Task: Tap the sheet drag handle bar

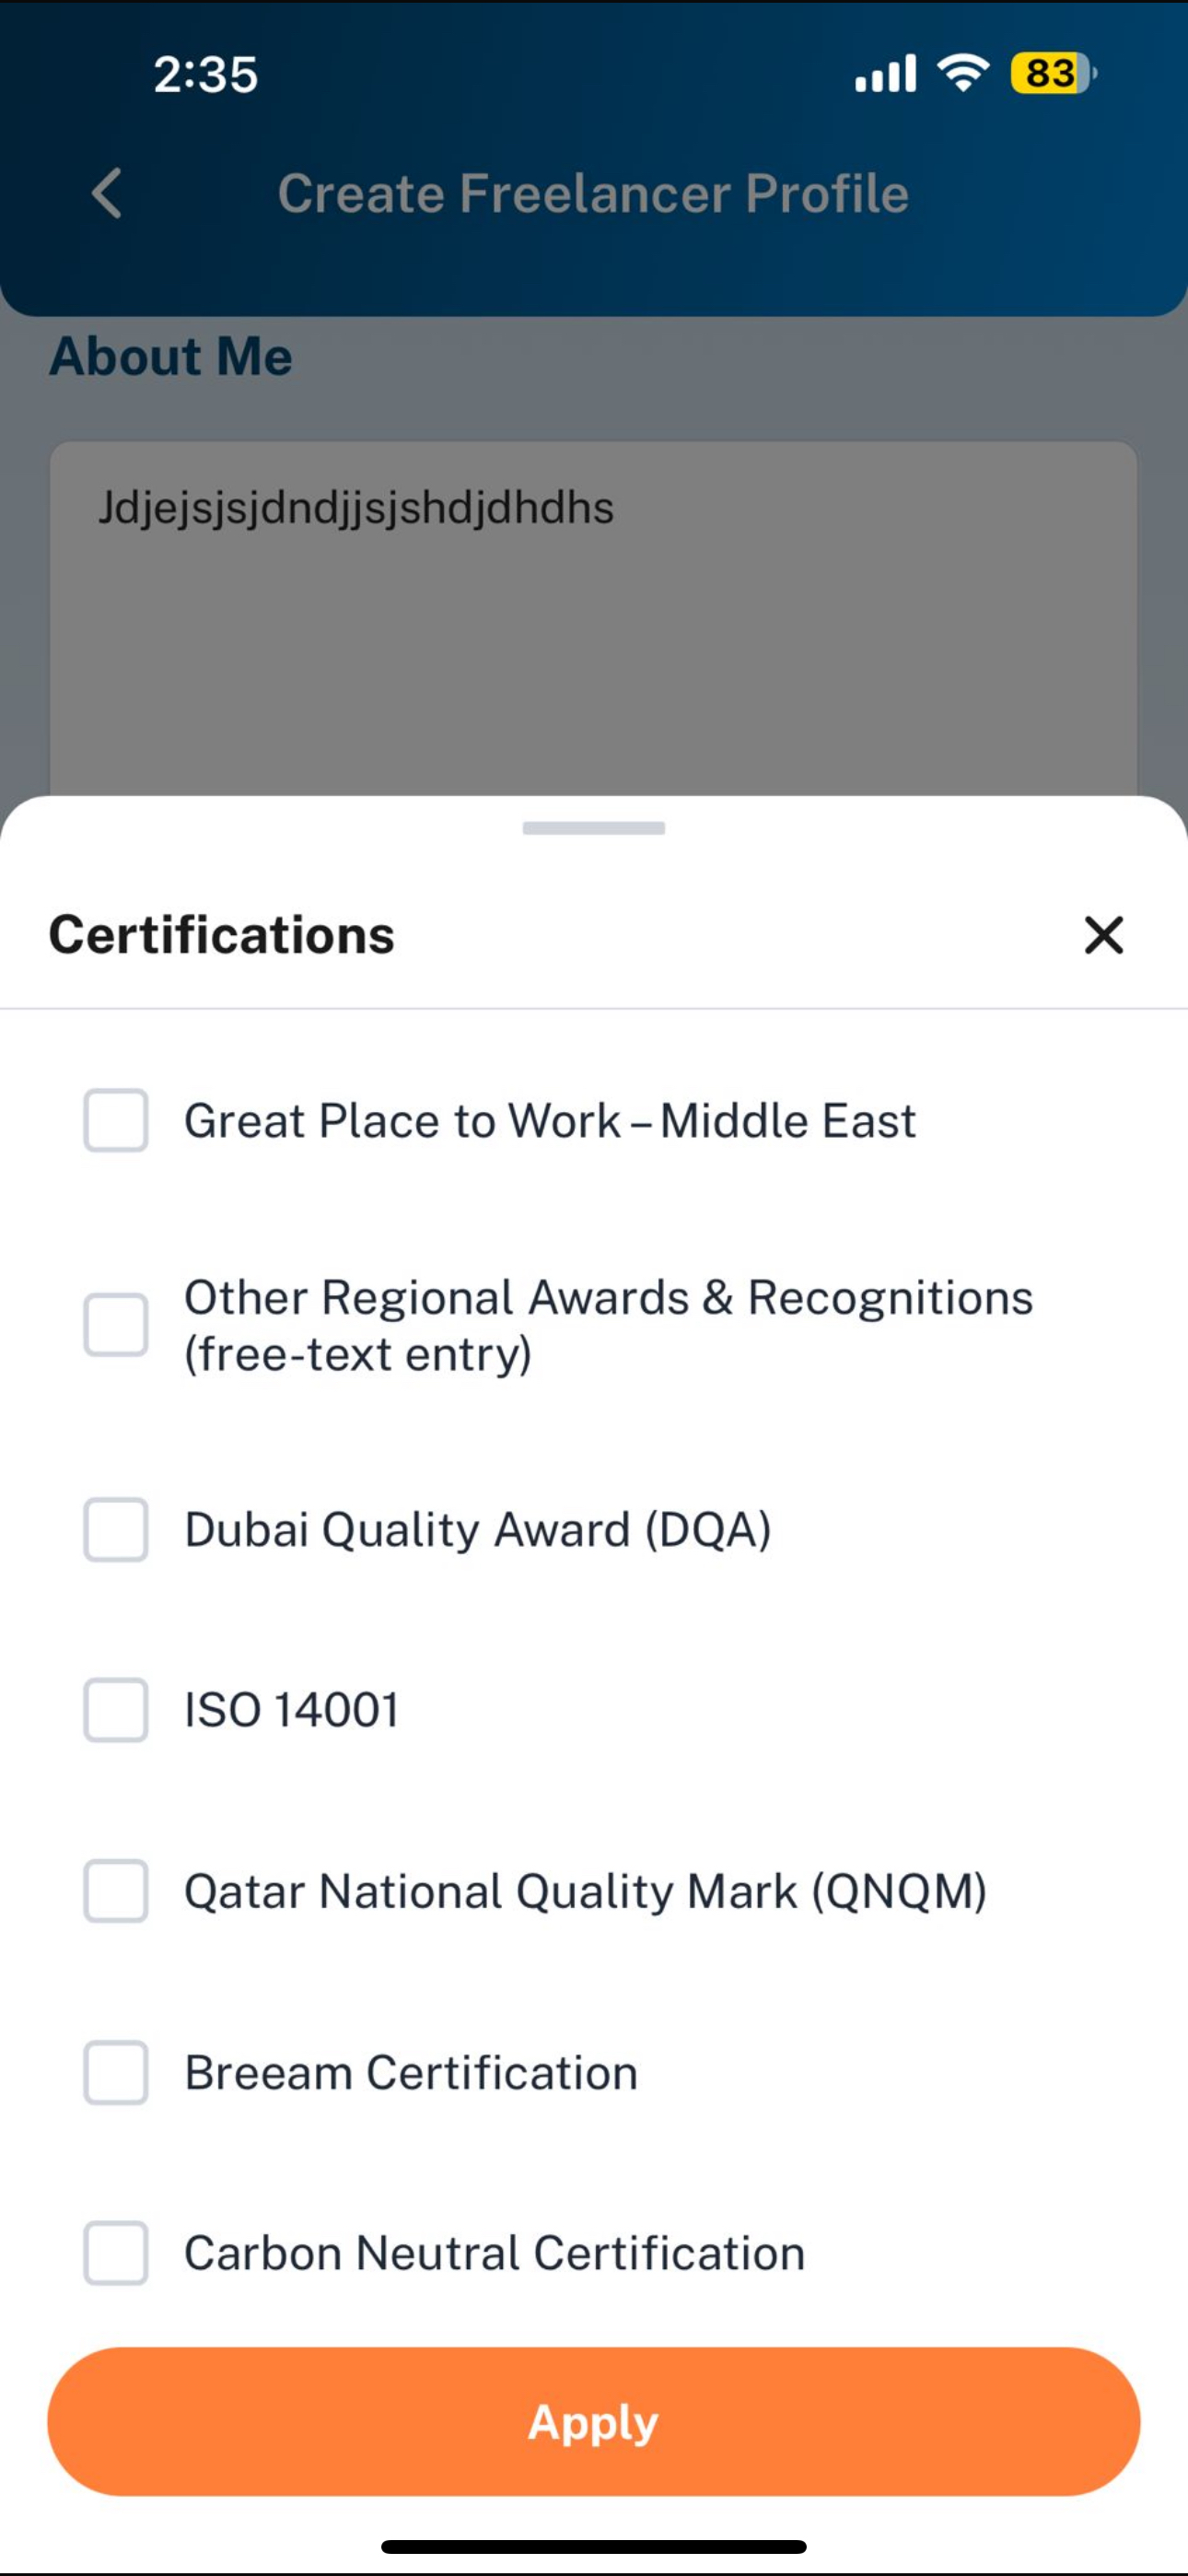Action: click(594, 828)
